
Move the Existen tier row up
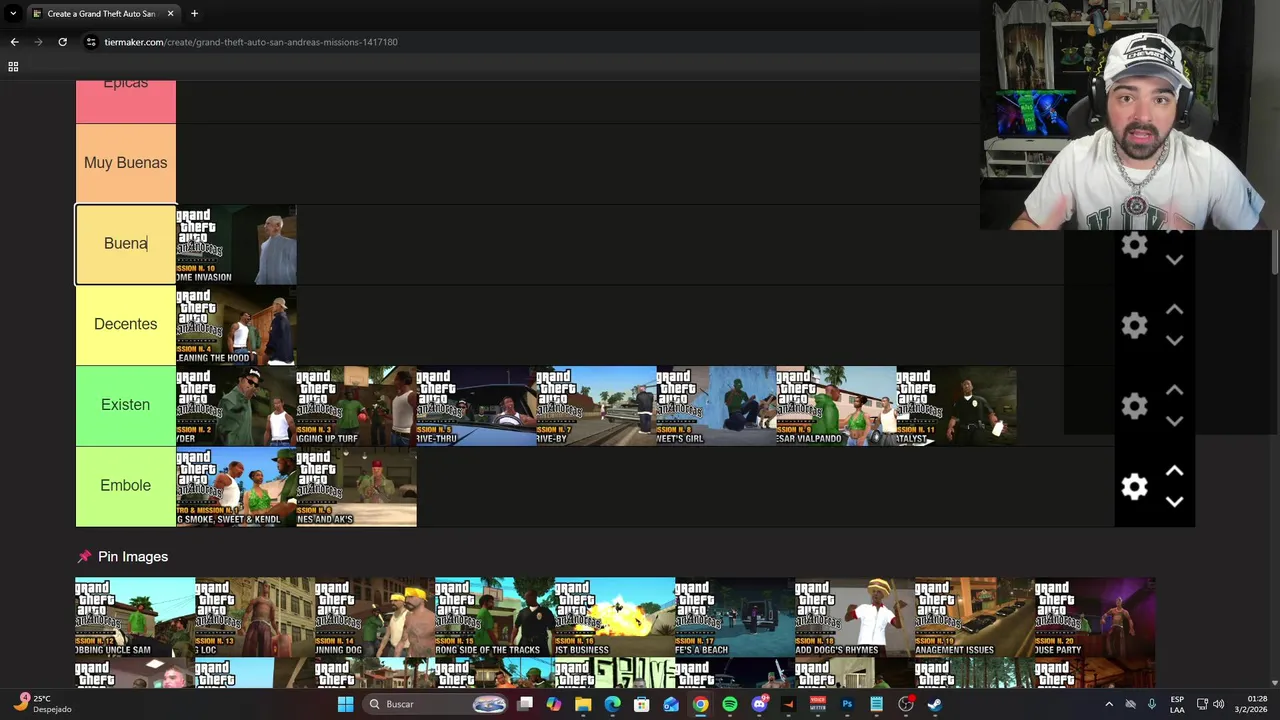pyautogui.click(x=1175, y=391)
